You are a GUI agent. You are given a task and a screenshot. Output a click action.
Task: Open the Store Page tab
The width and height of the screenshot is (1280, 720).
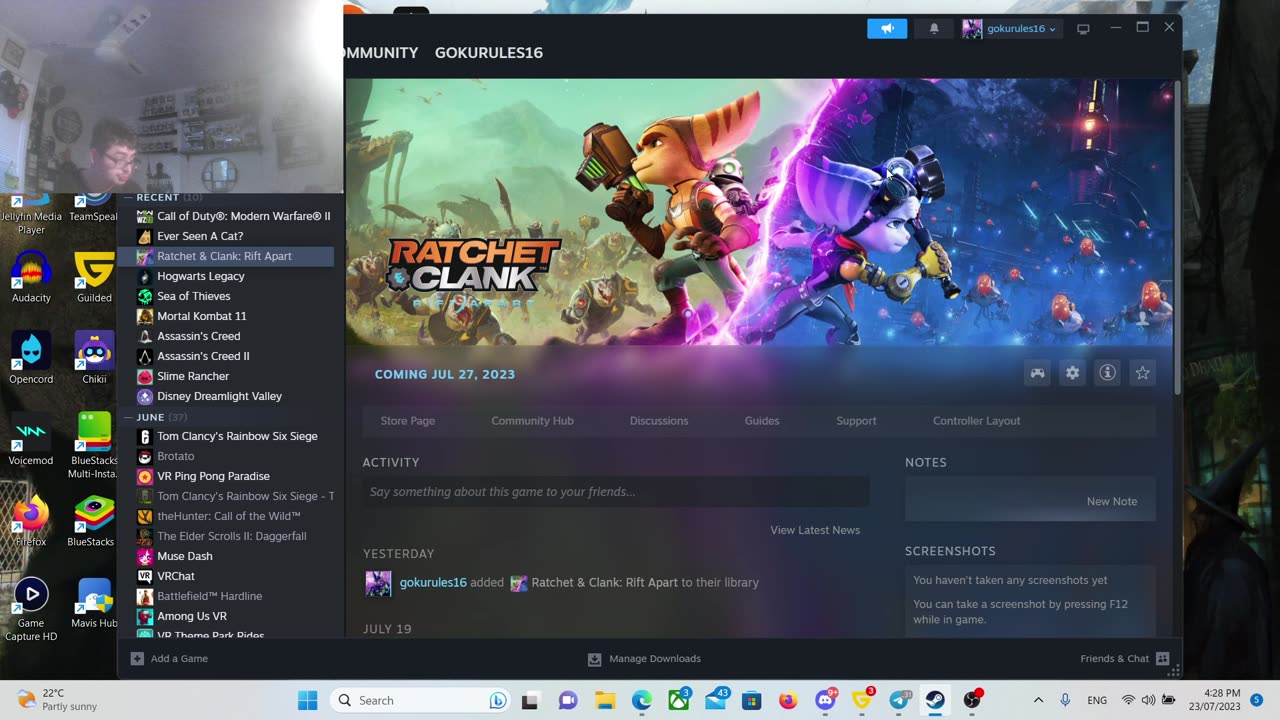408,421
